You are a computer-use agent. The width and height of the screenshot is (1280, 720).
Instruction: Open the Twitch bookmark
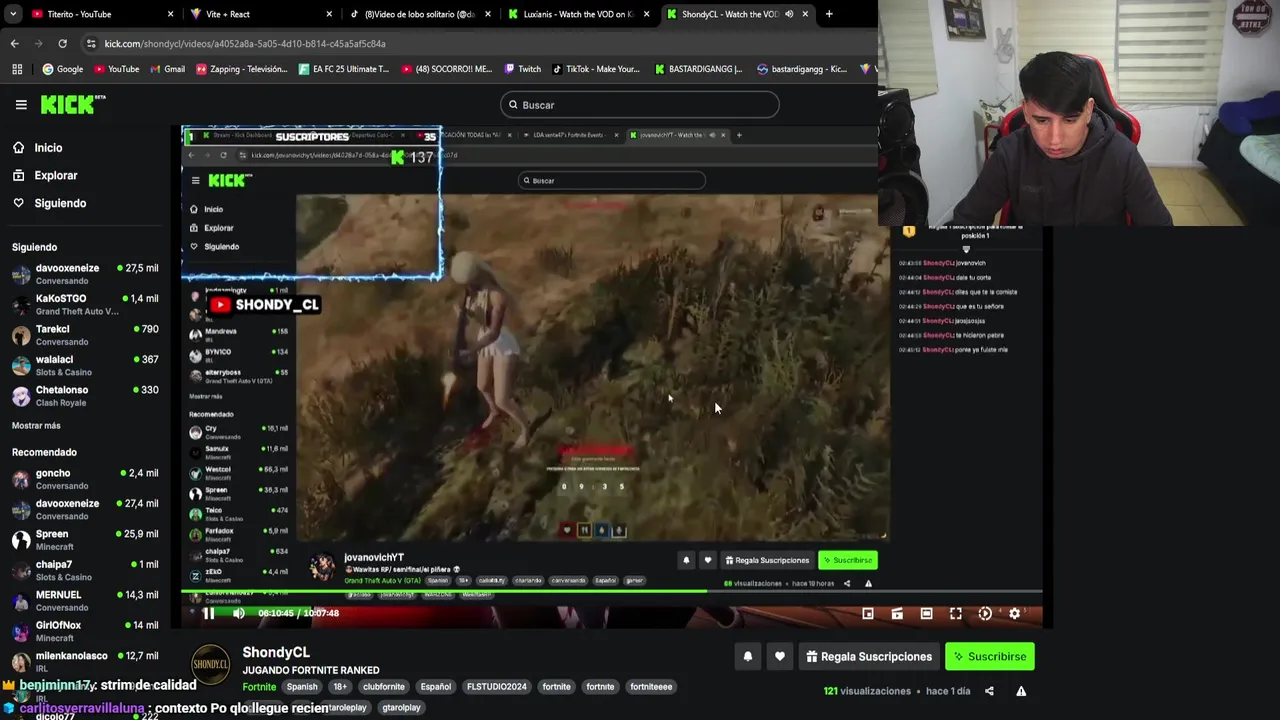[x=522, y=69]
